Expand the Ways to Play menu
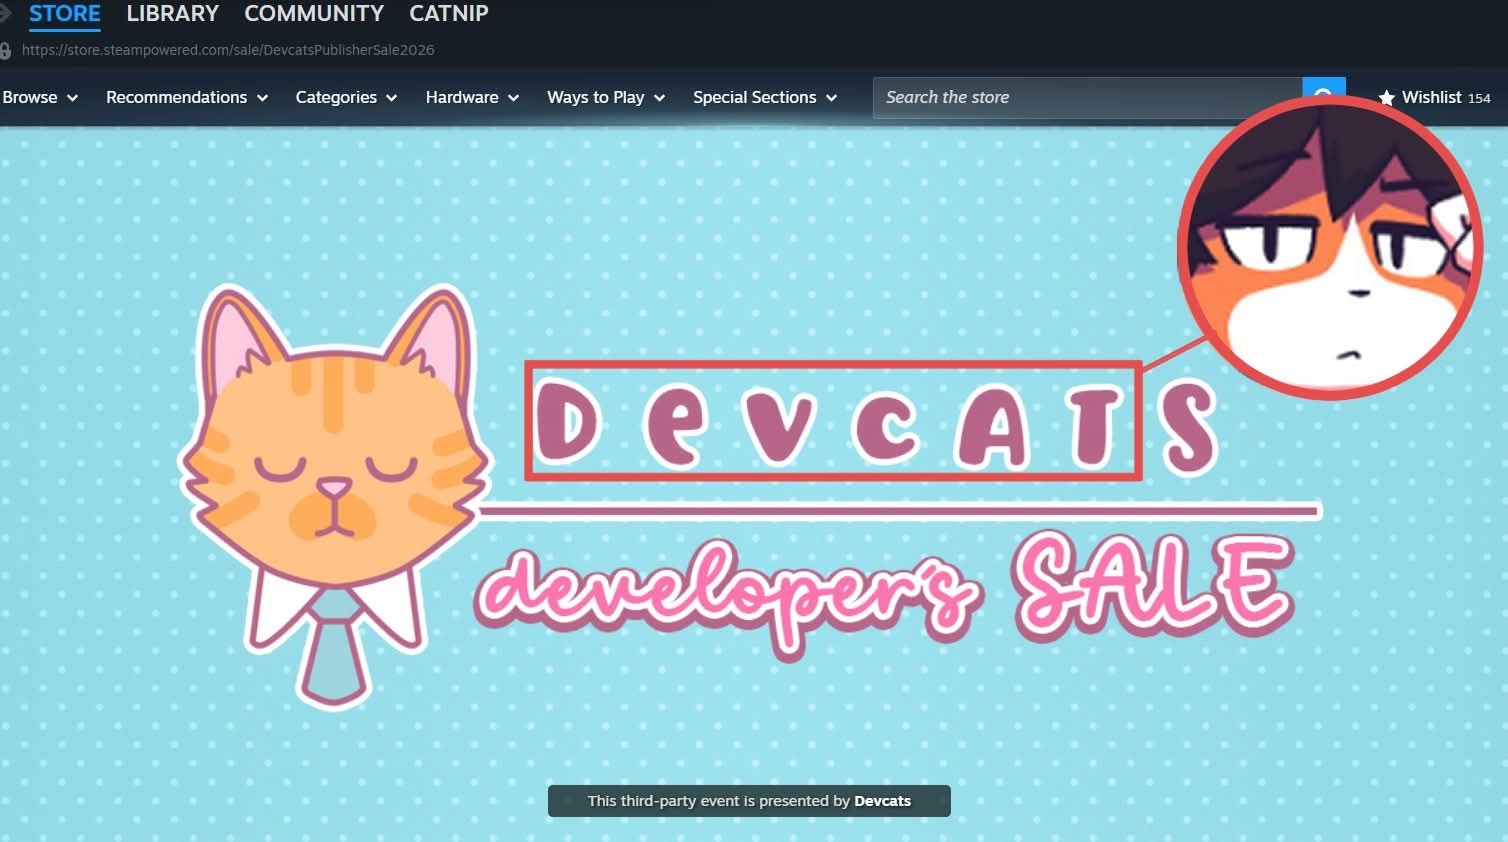This screenshot has height=842, width=1508. [x=605, y=98]
